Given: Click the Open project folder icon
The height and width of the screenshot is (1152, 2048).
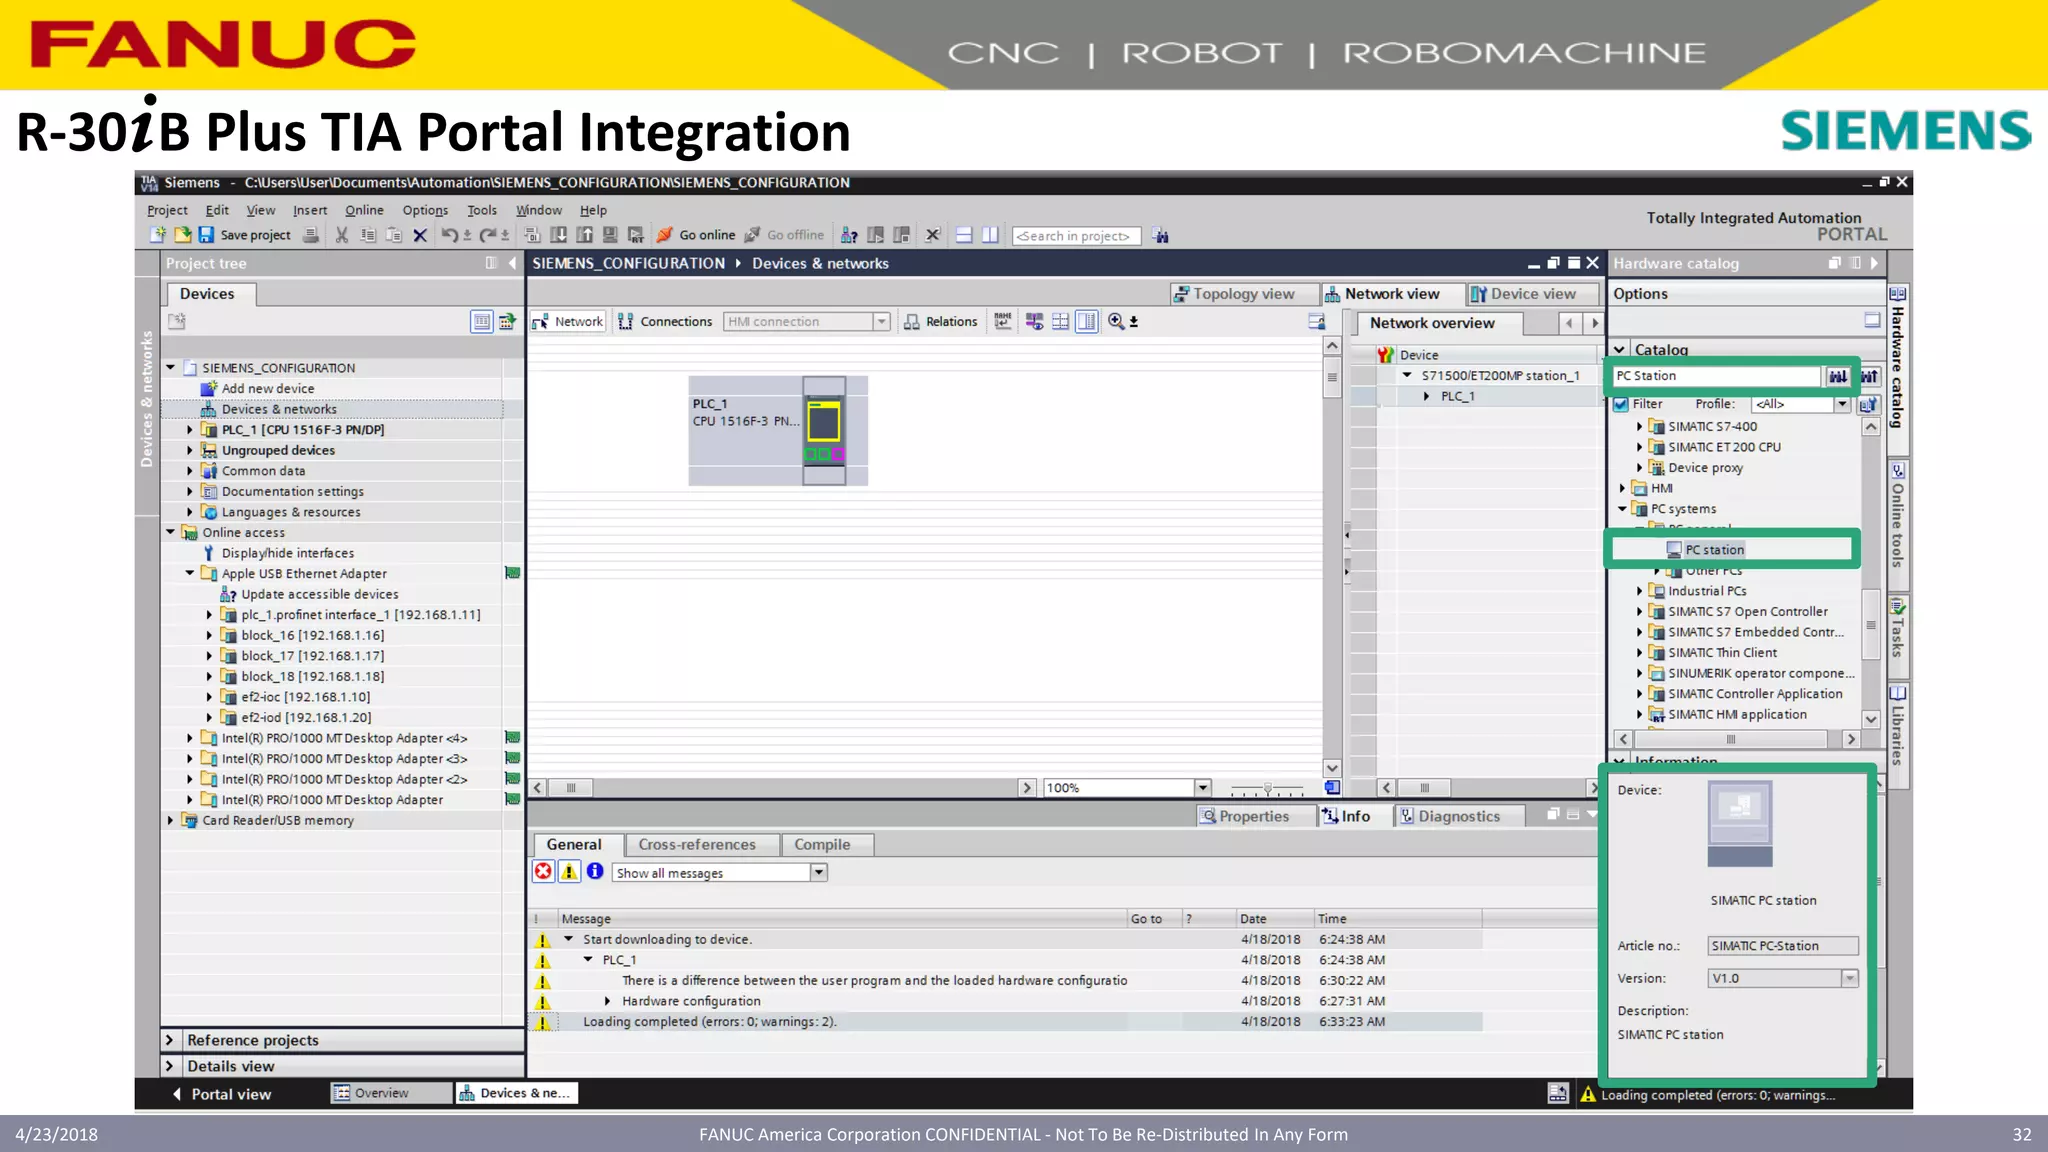Looking at the screenshot, I should point(182,235).
